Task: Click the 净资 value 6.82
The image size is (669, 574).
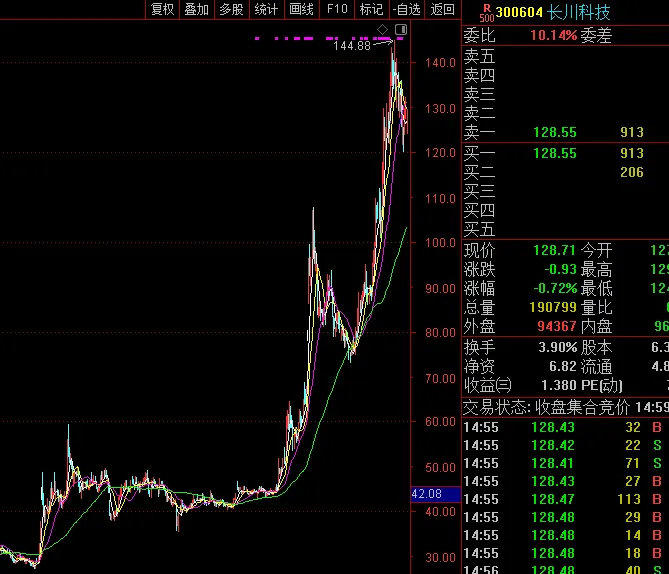Action: coord(563,366)
